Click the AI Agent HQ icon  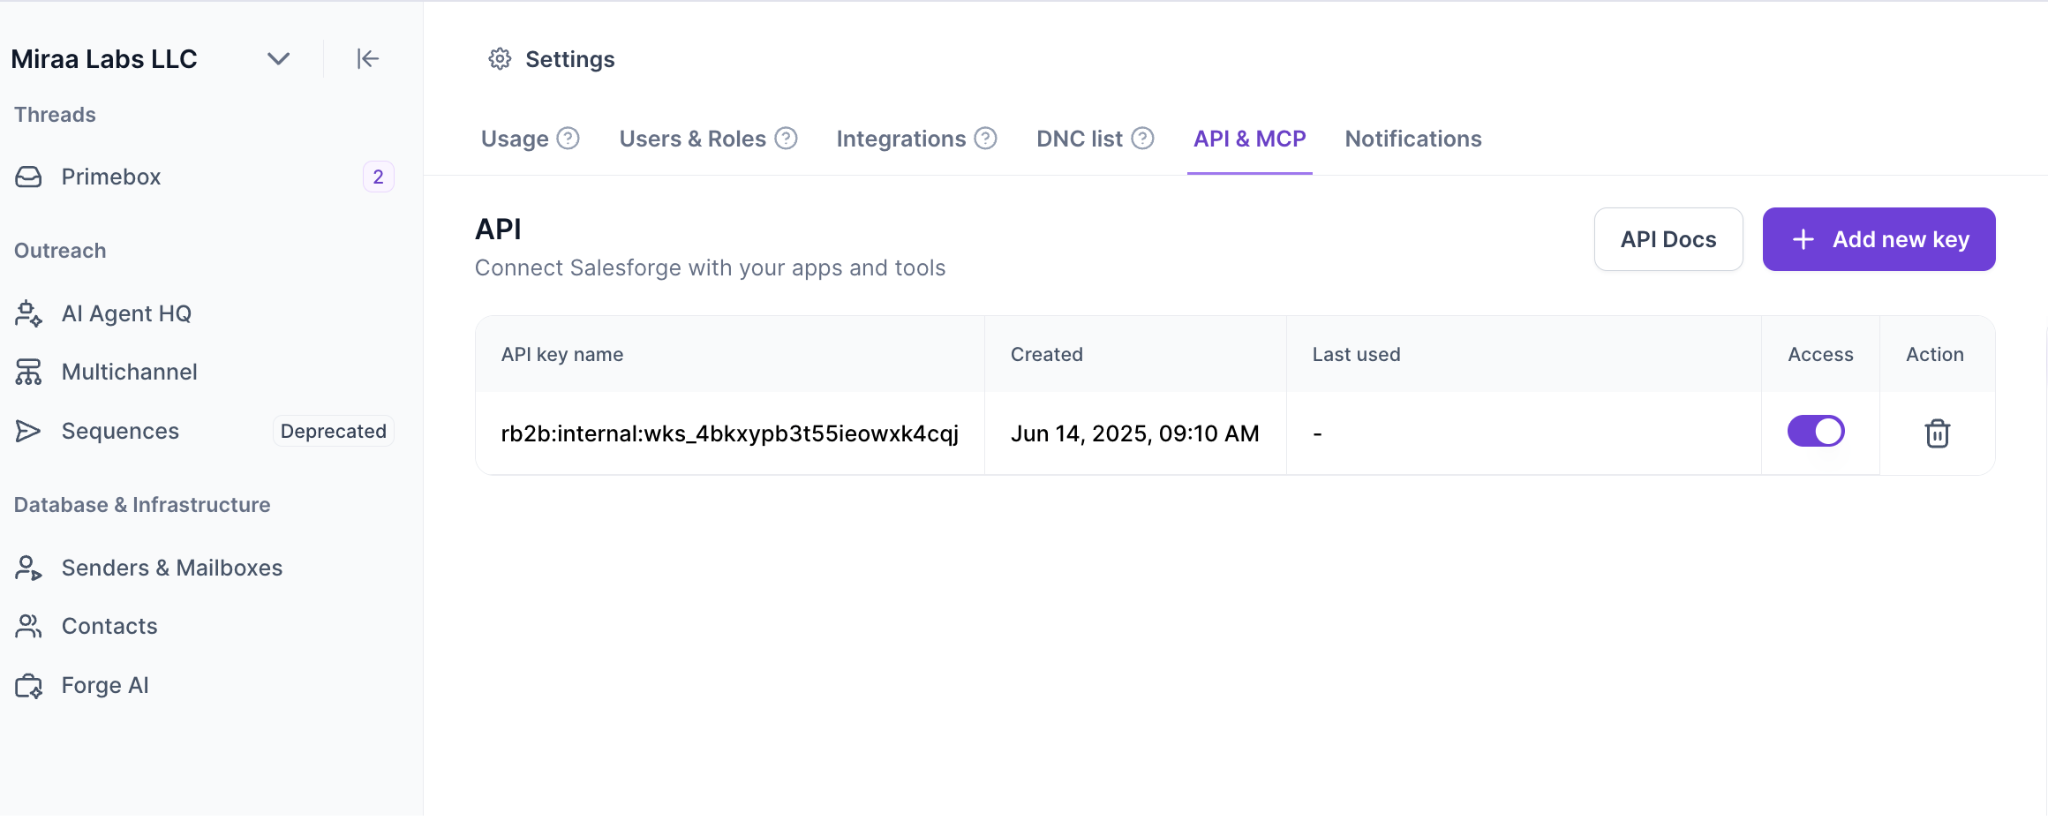pyautogui.click(x=29, y=314)
